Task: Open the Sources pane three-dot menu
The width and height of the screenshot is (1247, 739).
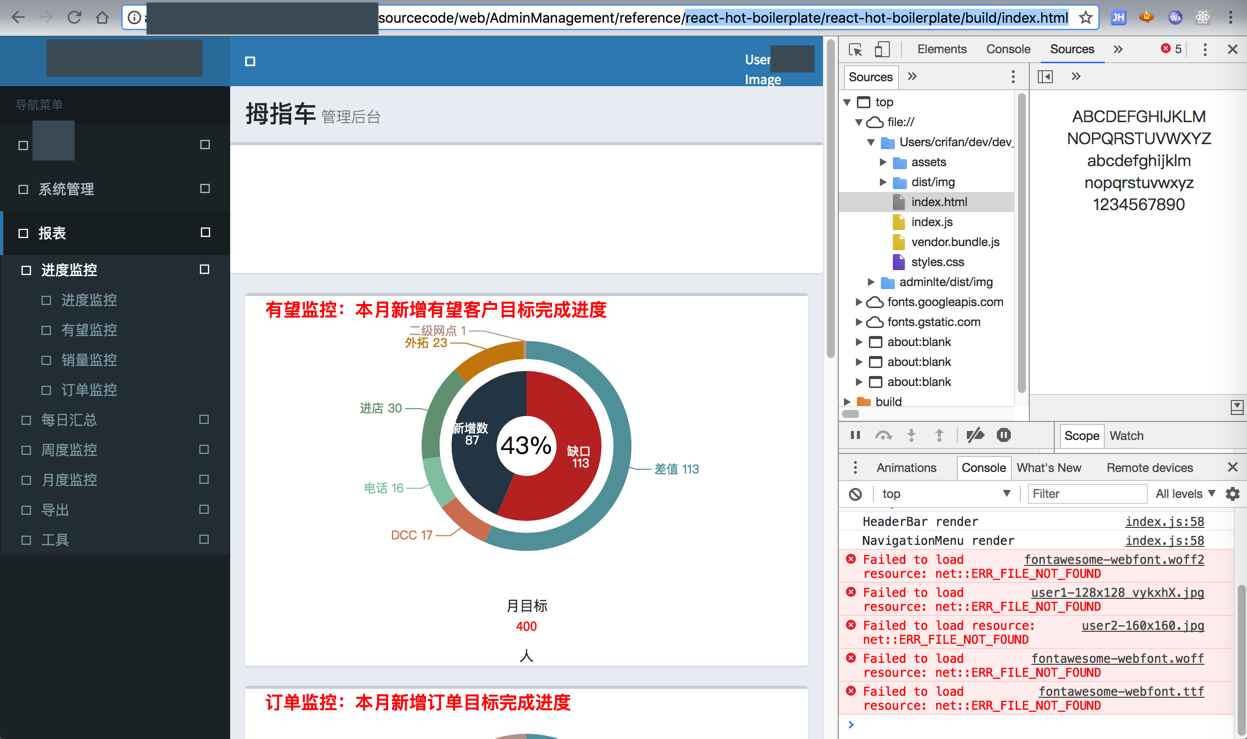Action: (x=1013, y=77)
